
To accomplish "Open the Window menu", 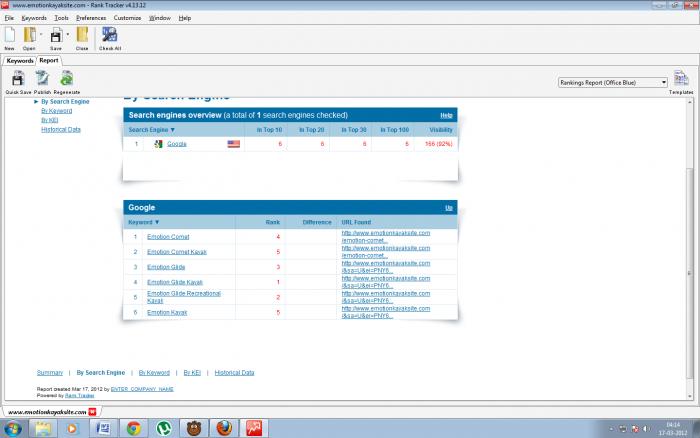I will (160, 18).
